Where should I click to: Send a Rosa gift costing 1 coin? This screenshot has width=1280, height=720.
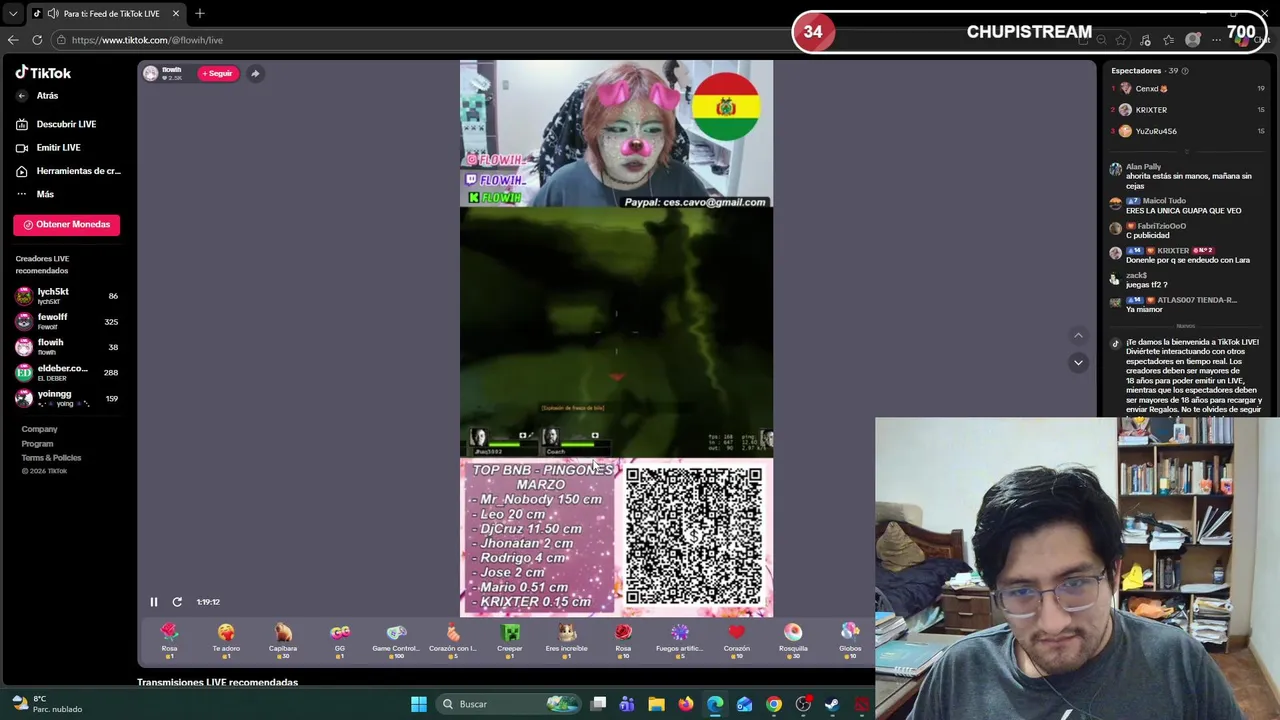point(169,640)
